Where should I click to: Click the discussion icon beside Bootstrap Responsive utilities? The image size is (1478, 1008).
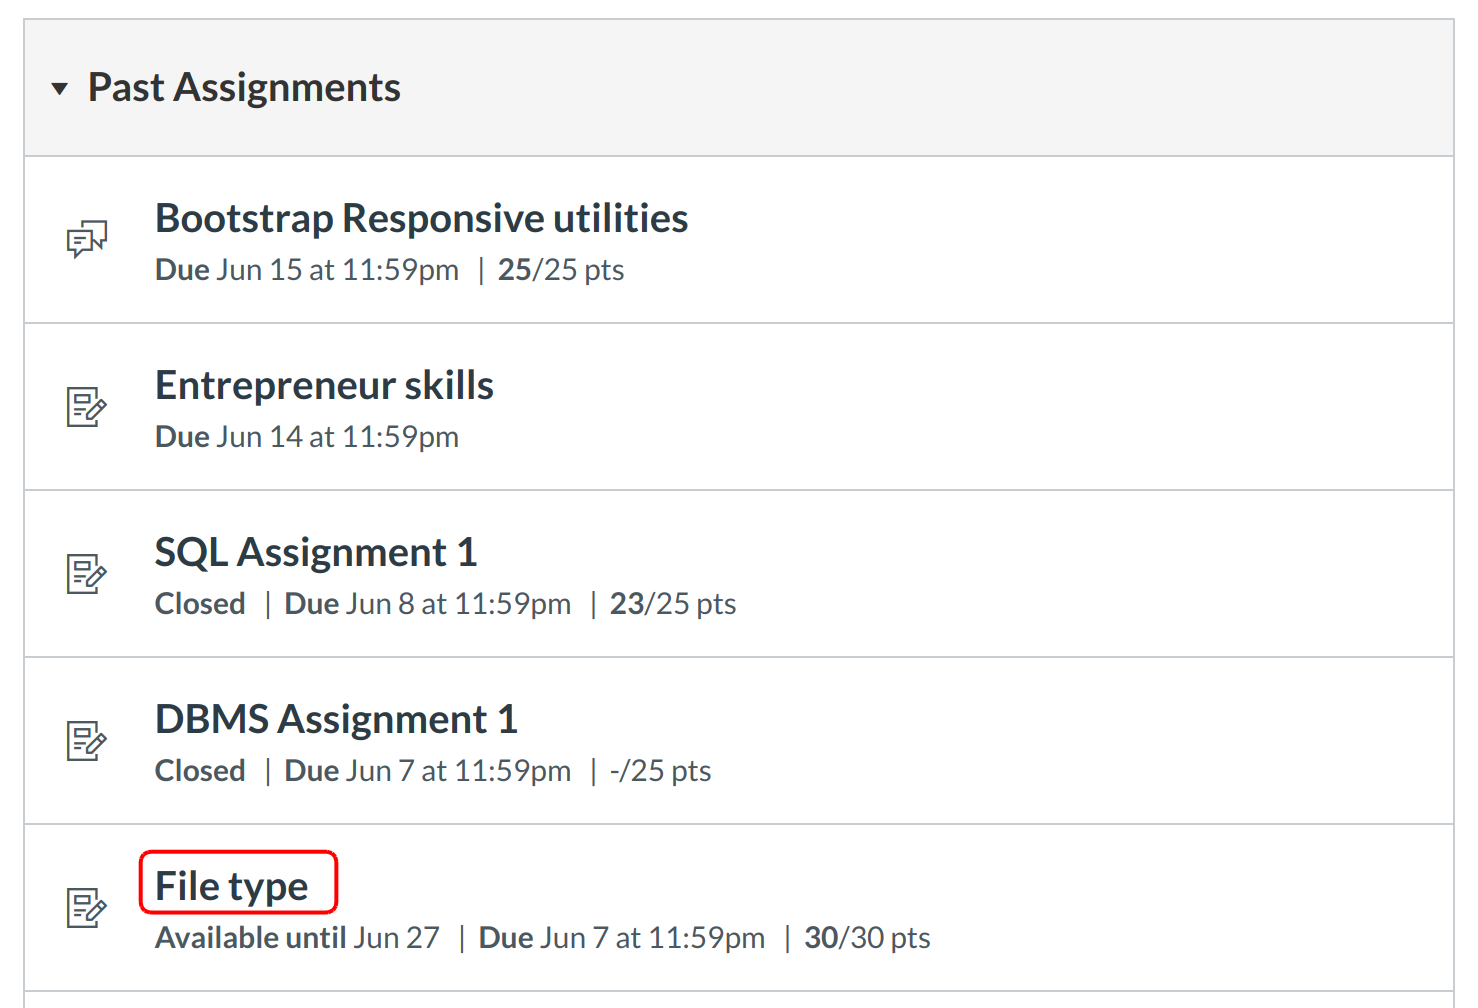87,239
